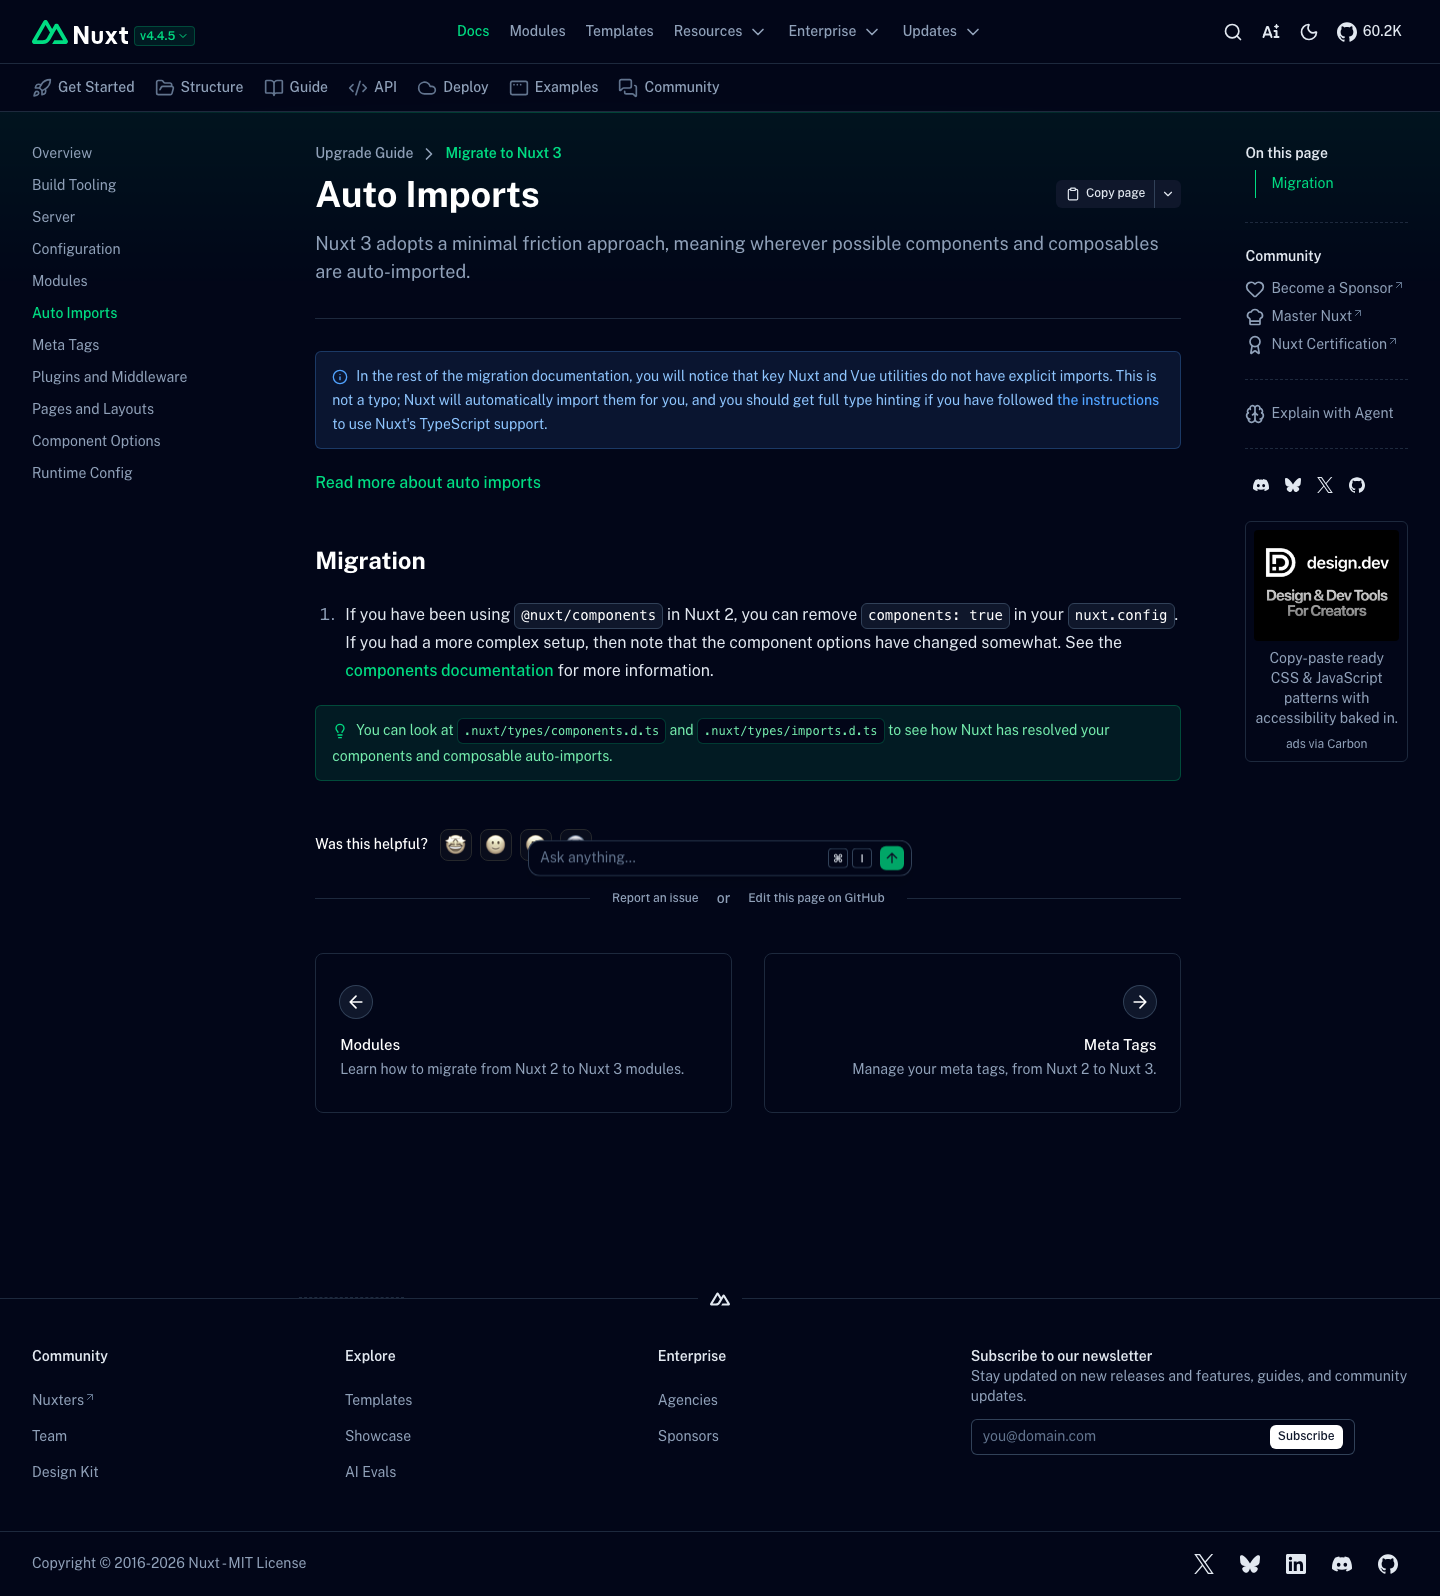Open GitHub icon in right sidebar

coord(1357,485)
